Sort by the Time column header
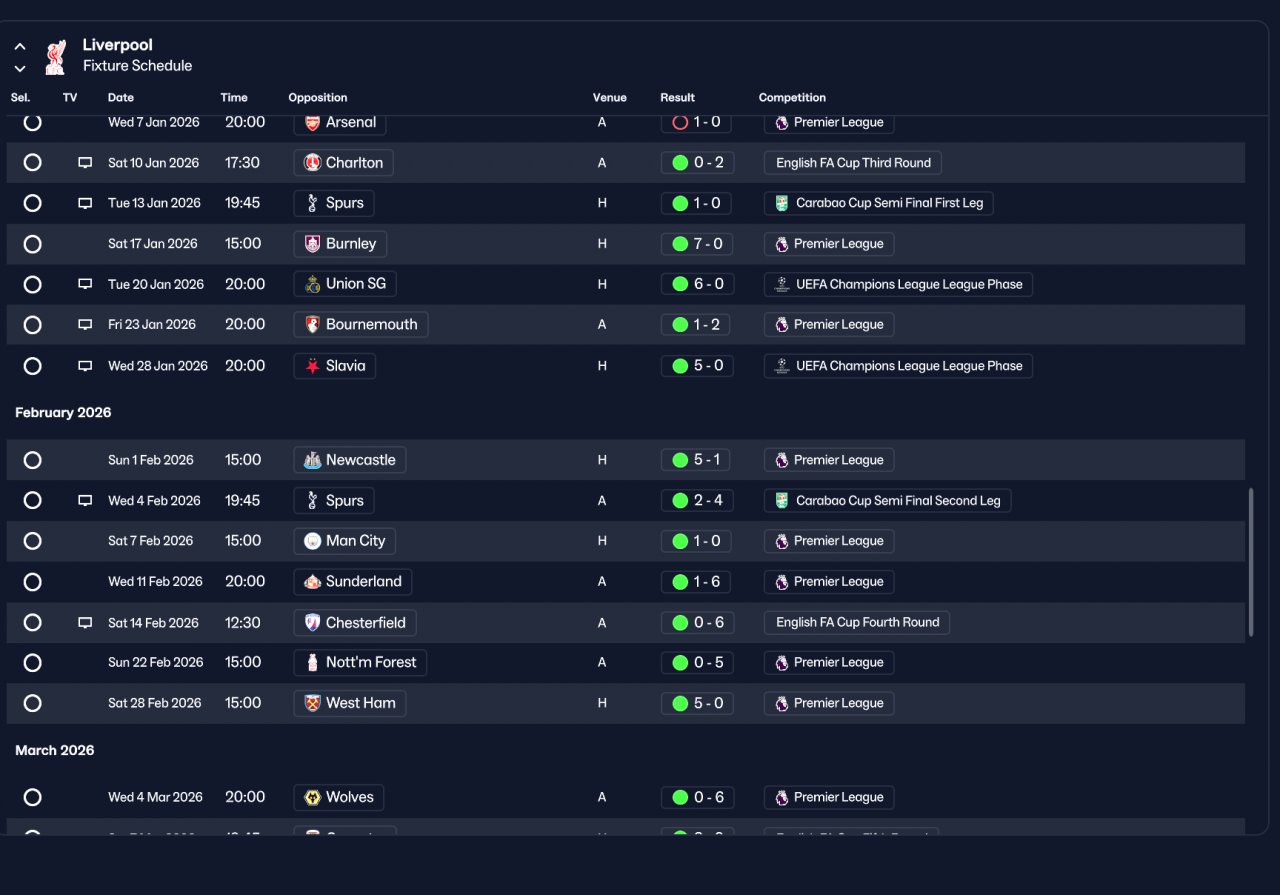Viewport: 1280px width, 895px height. tap(233, 98)
